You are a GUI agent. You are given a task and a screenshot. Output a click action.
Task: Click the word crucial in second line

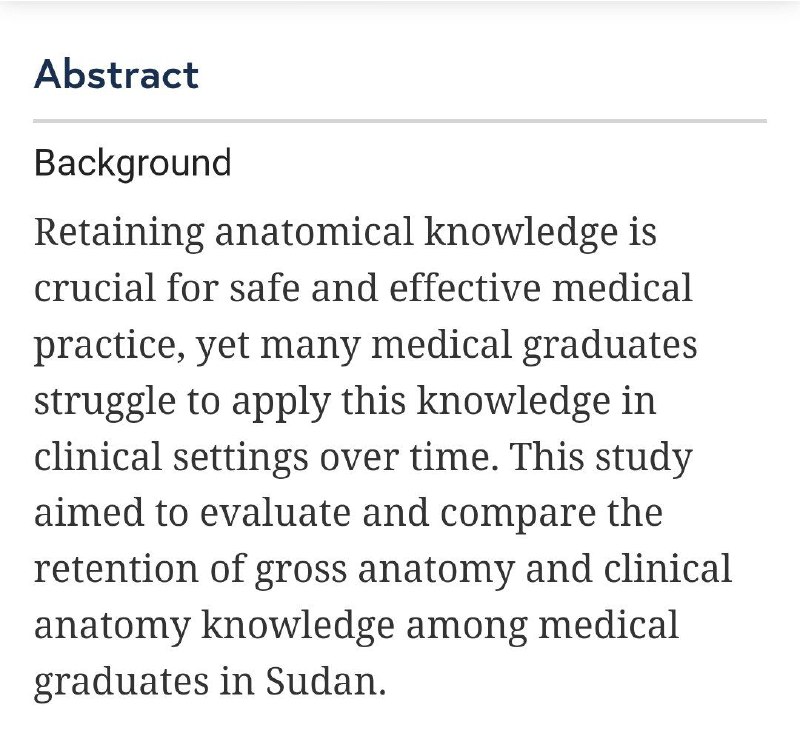(x=94, y=288)
